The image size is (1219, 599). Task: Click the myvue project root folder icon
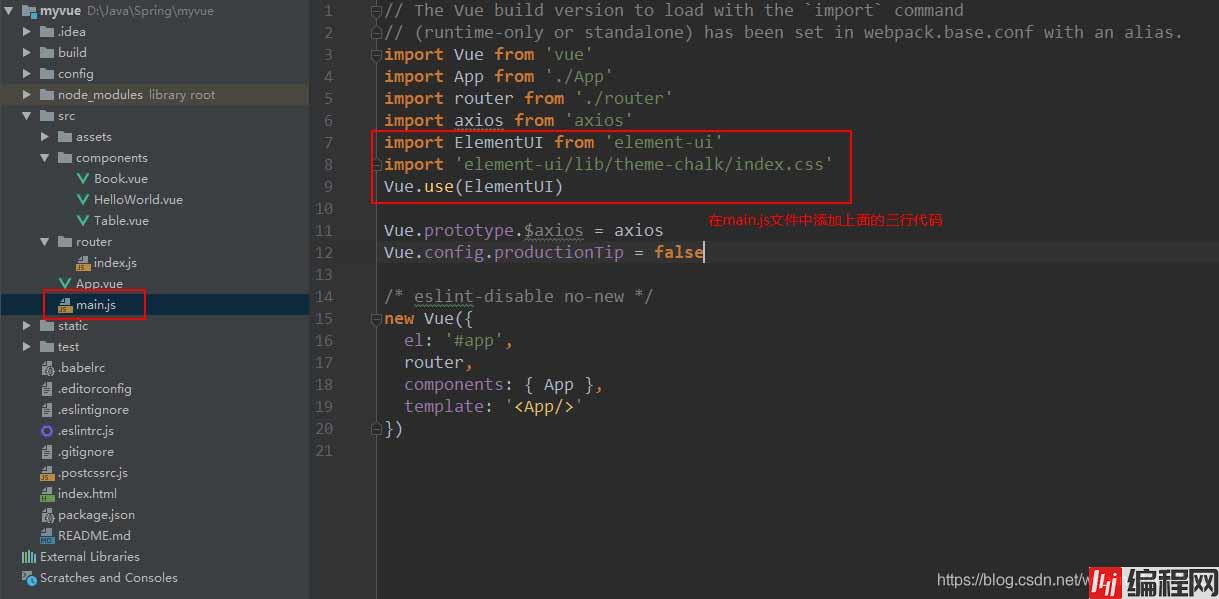coord(29,11)
